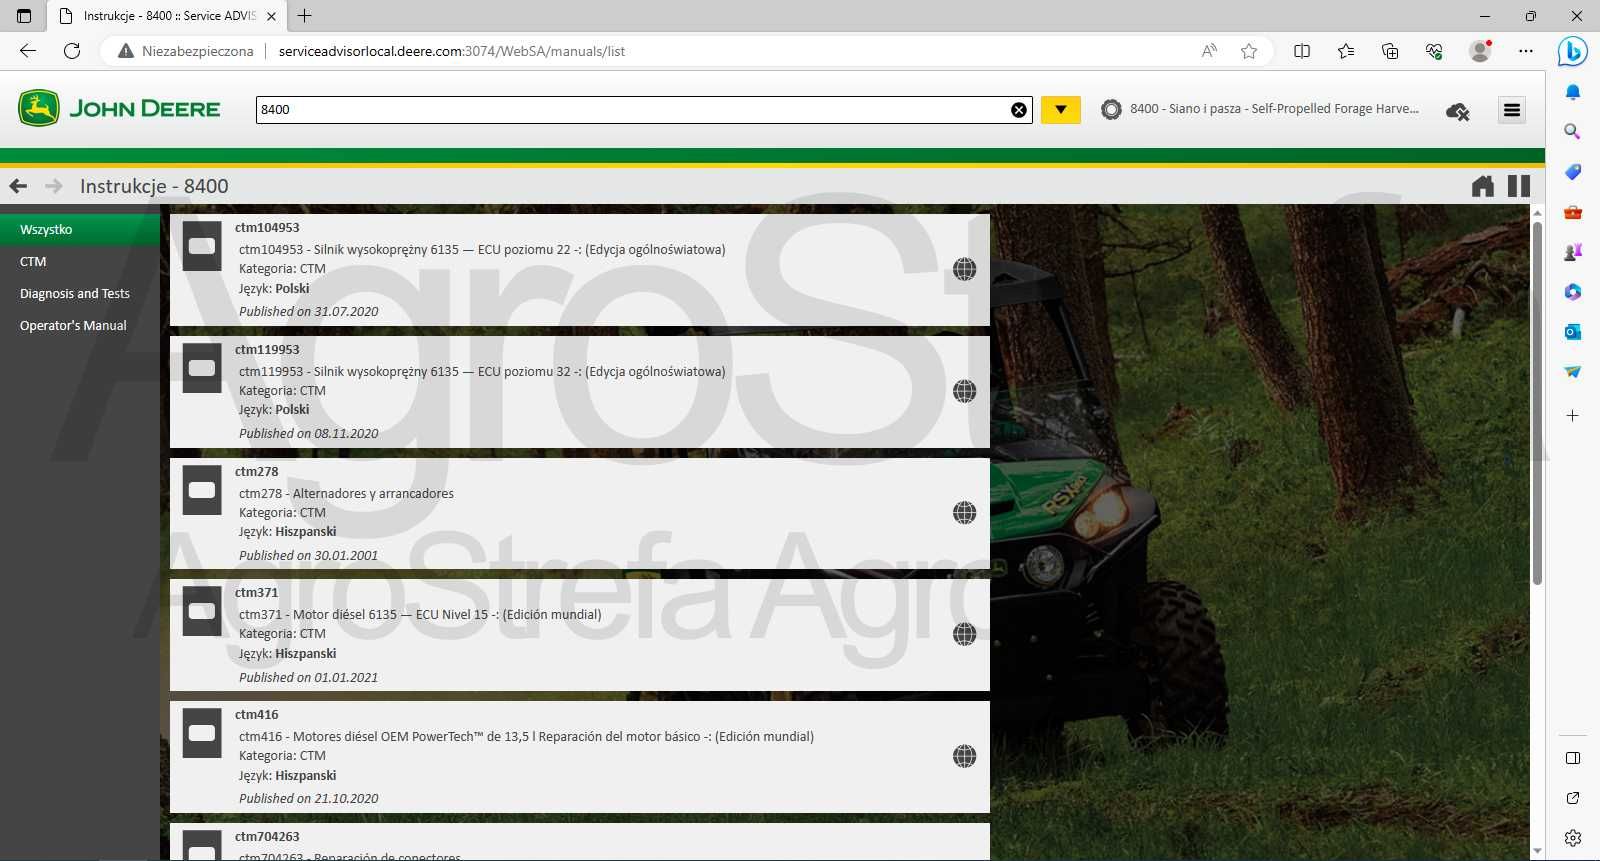This screenshot has height=861, width=1600.
Task: Navigate back with the page back arrow
Action: pos(18,186)
